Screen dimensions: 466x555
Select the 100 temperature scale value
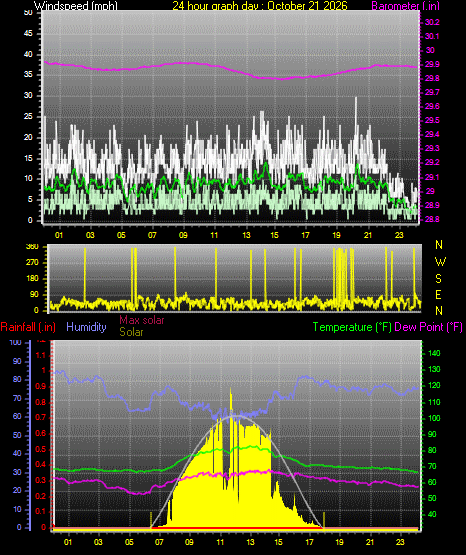434,418
